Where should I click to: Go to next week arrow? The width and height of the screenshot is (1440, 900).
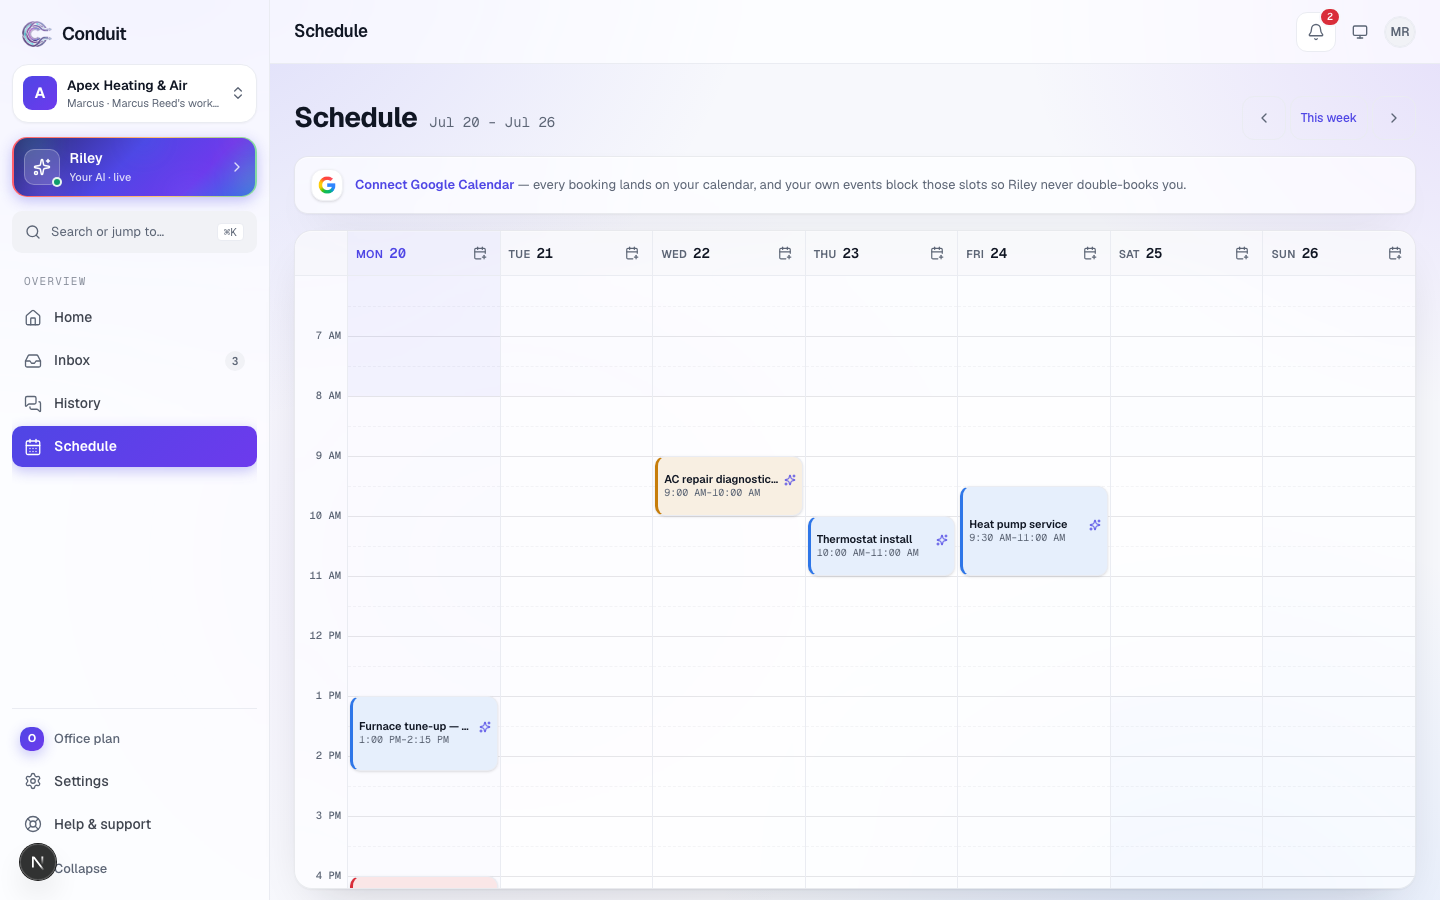(x=1394, y=118)
